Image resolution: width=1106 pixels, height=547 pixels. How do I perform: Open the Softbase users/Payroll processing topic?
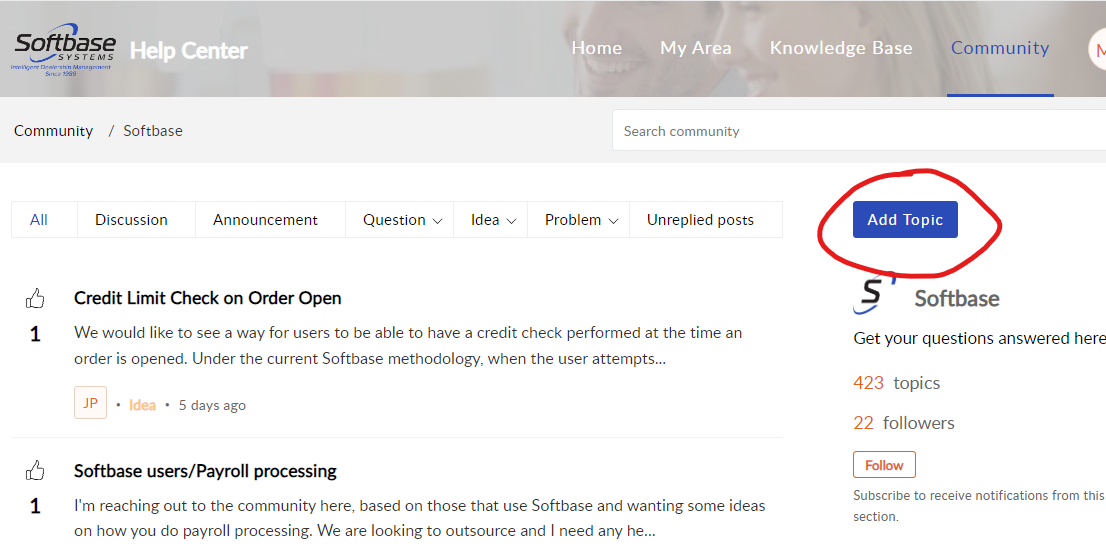(x=205, y=471)
